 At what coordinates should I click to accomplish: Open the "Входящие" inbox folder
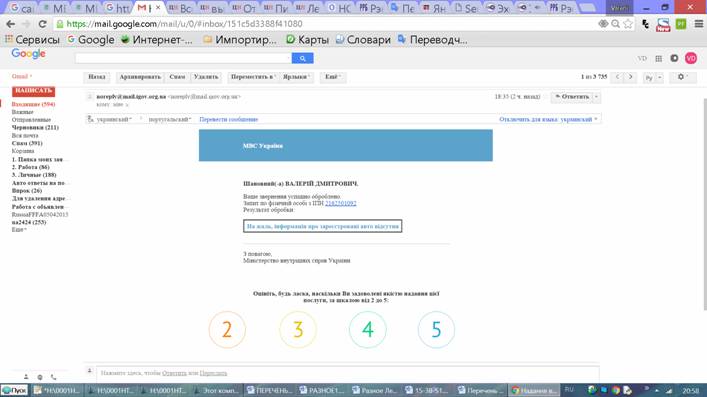pos(33,104)
